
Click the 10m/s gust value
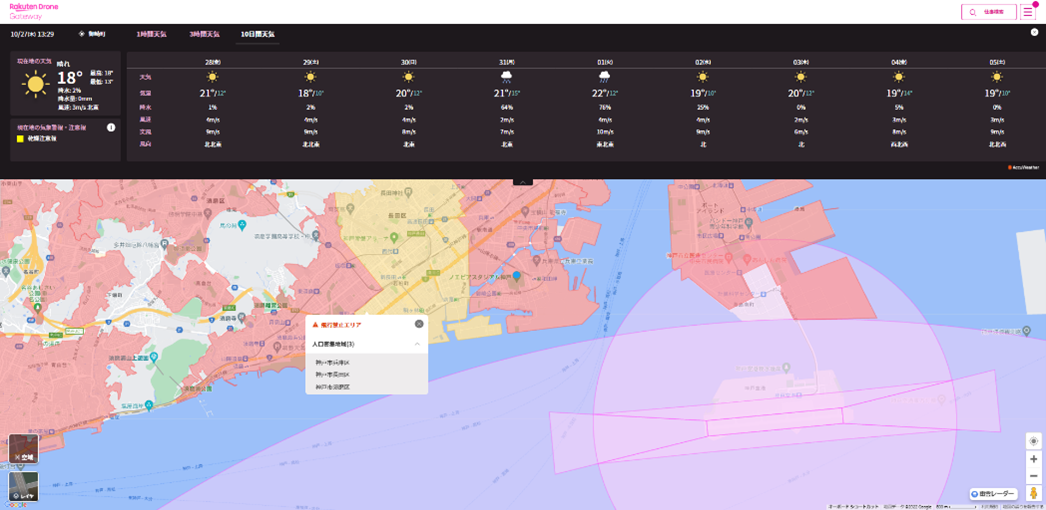pos(604,132)
